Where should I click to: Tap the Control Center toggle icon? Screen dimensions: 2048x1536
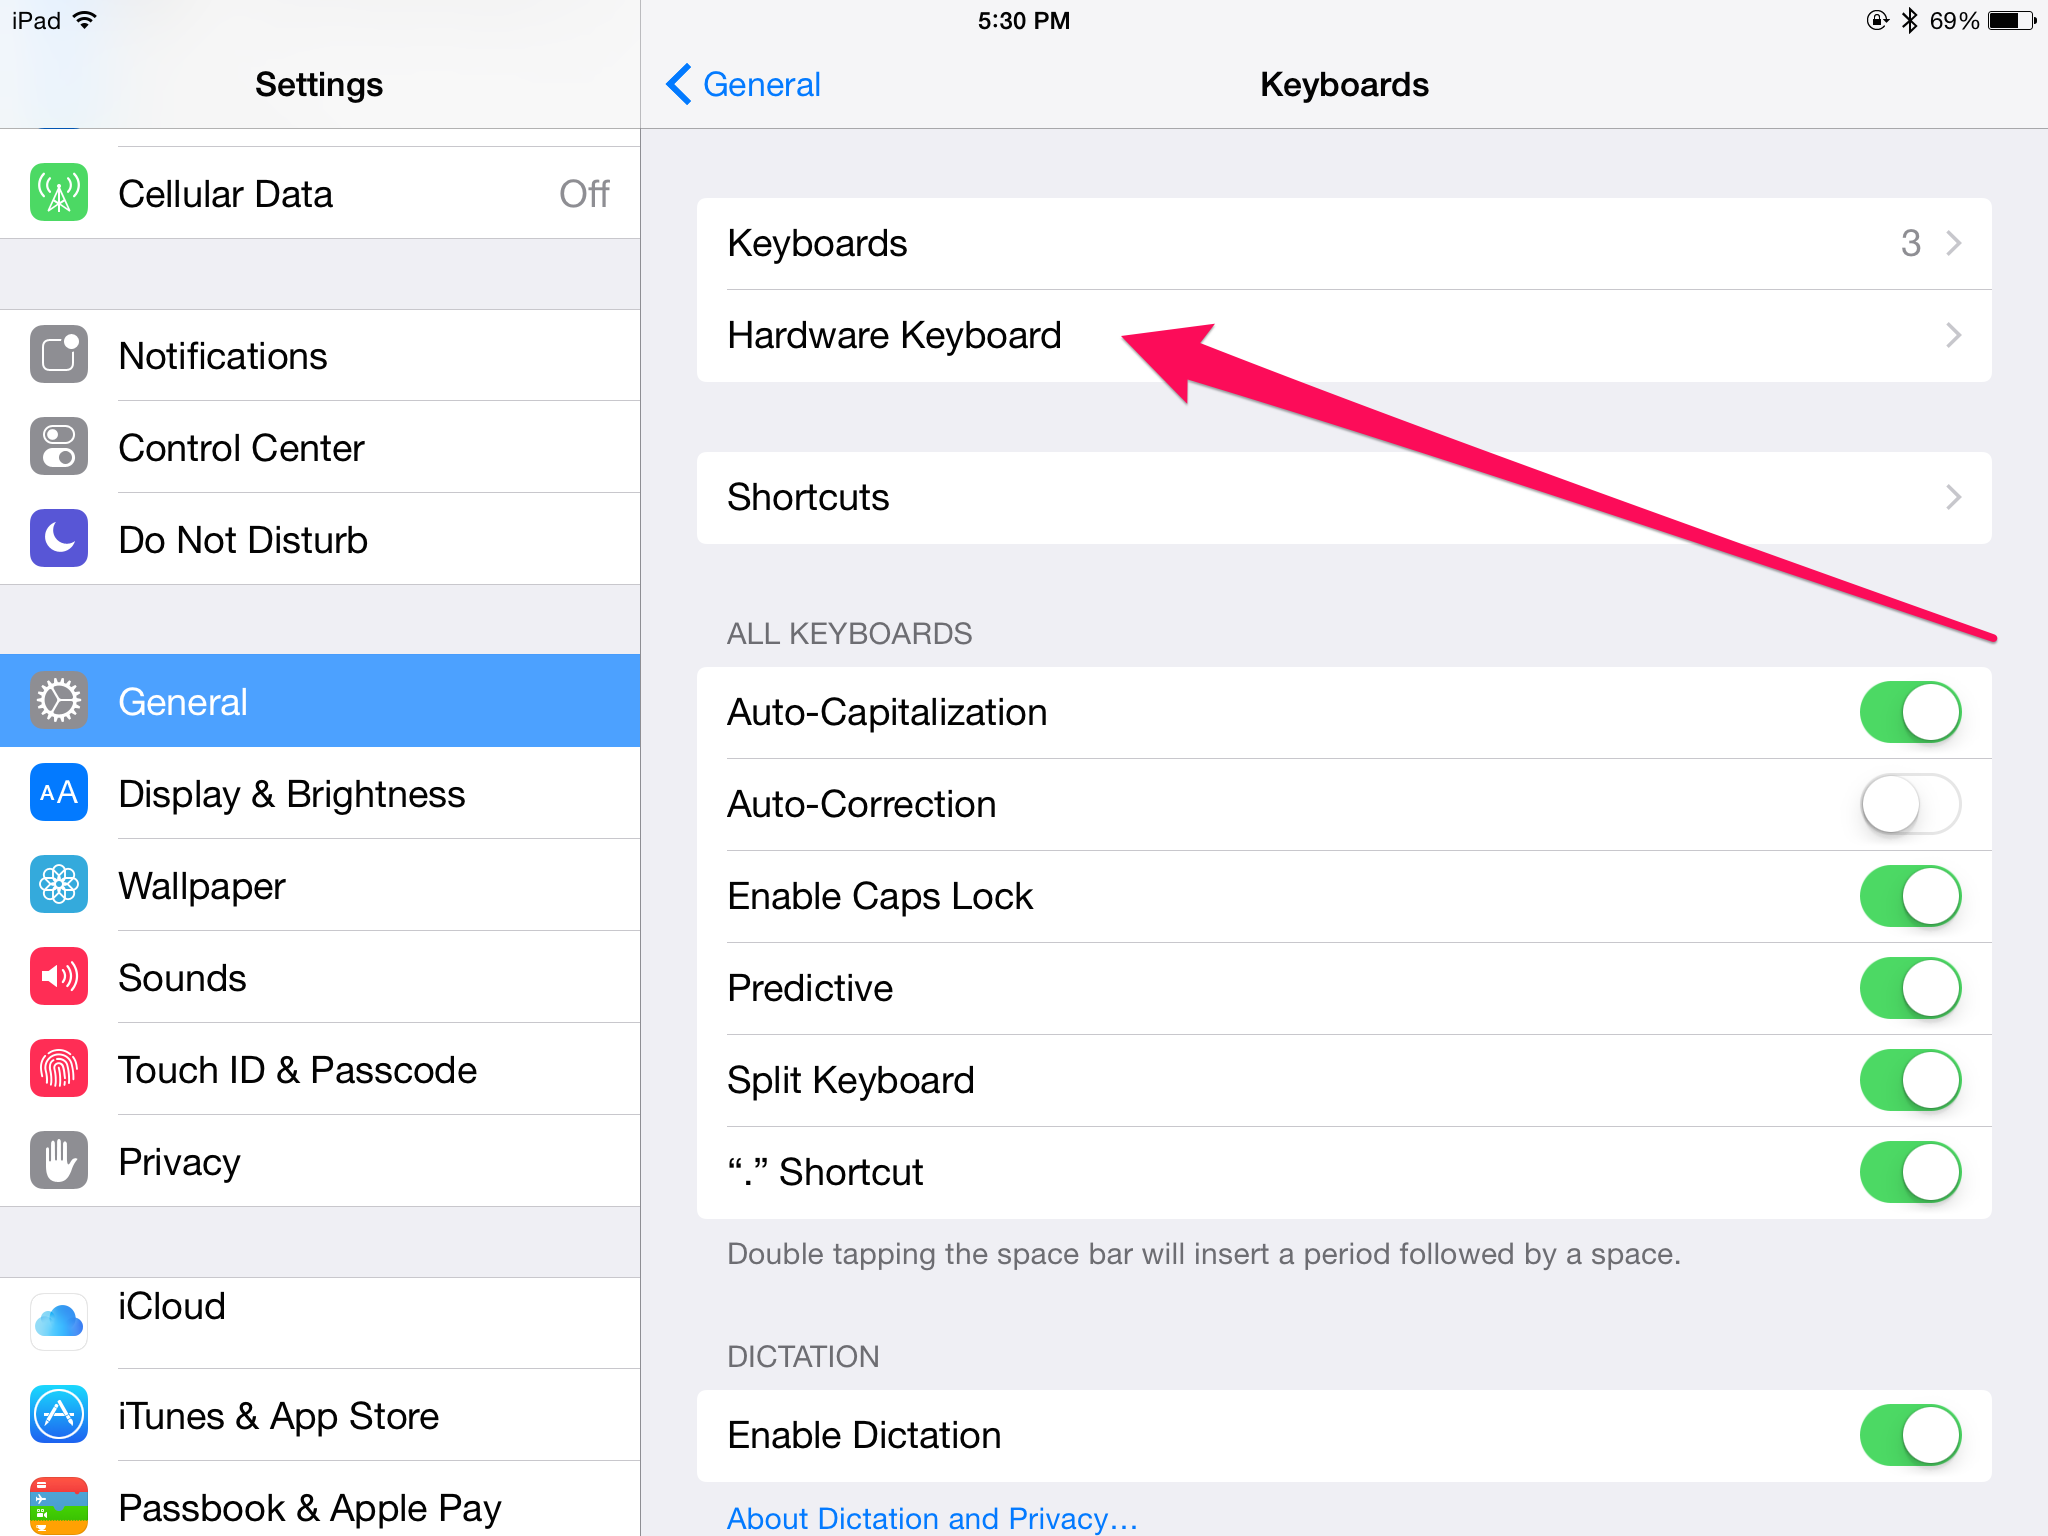pyautogui.click(x=59, y=447)
